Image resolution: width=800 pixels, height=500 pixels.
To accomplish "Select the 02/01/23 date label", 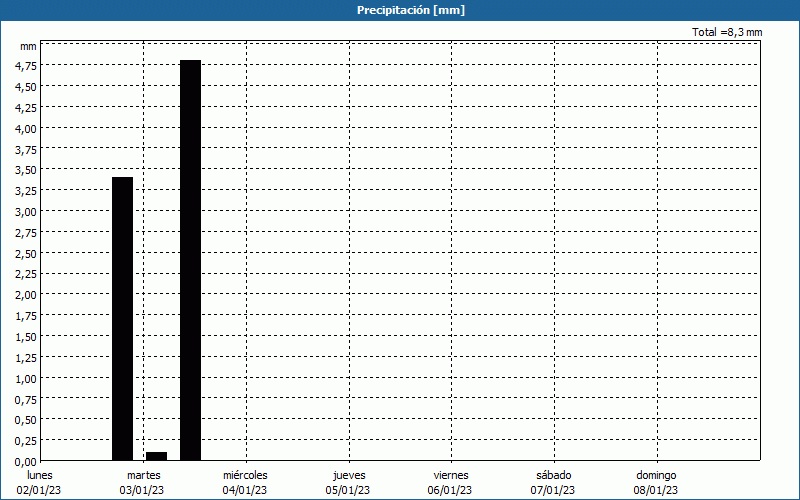I will tap(39, 490).
